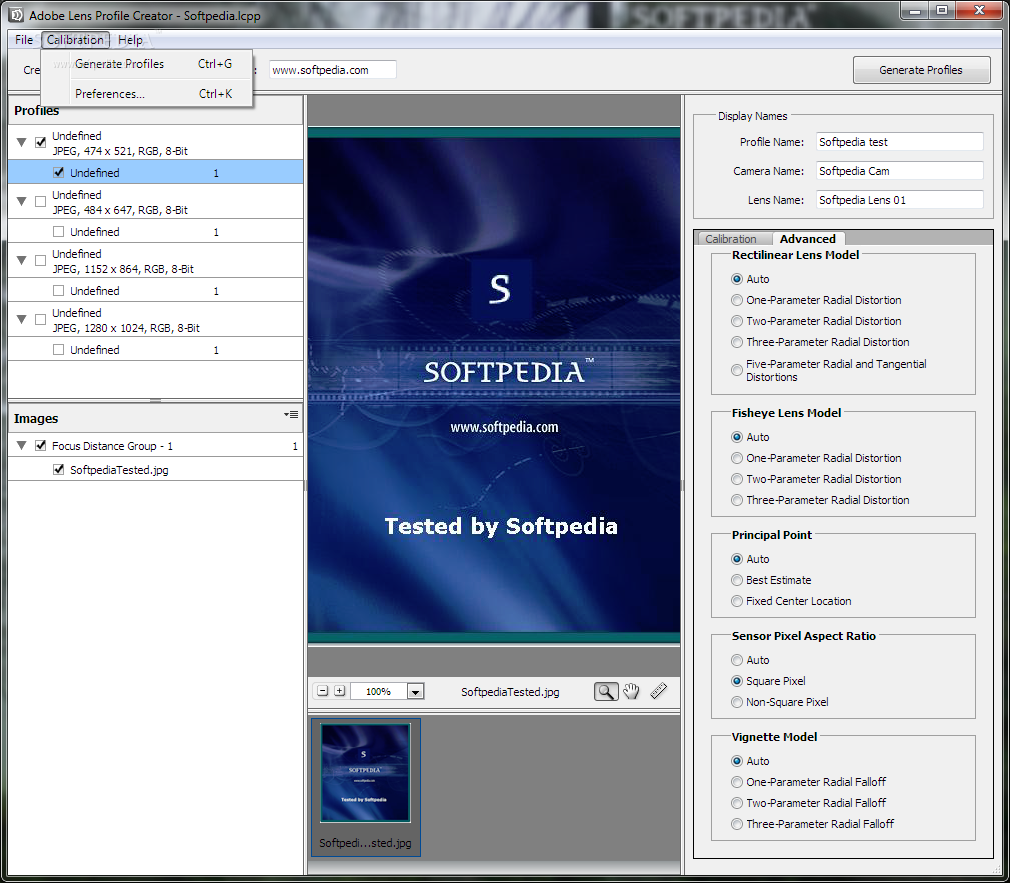
Task: Select Three-Parameter Radial Falloff vignette
Action: click(737, 824)
